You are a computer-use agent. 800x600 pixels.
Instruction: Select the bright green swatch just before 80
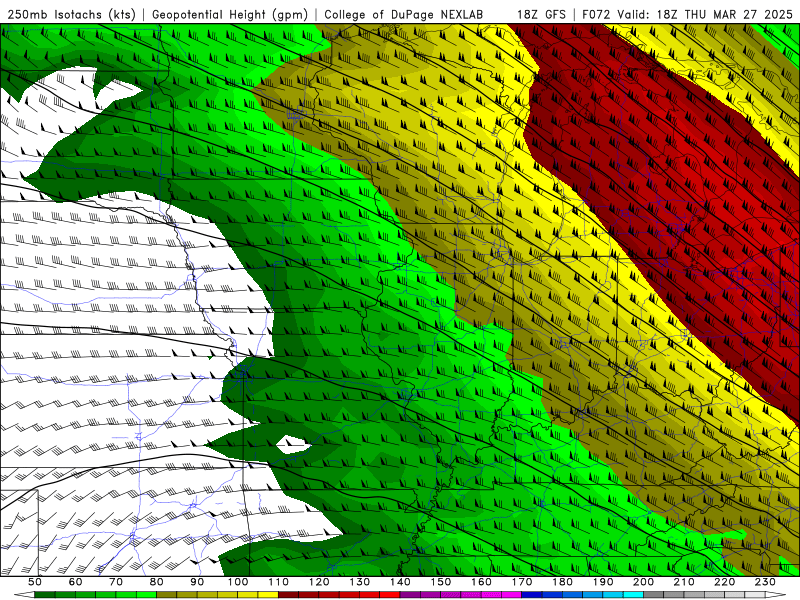click(x=146, y=595)
